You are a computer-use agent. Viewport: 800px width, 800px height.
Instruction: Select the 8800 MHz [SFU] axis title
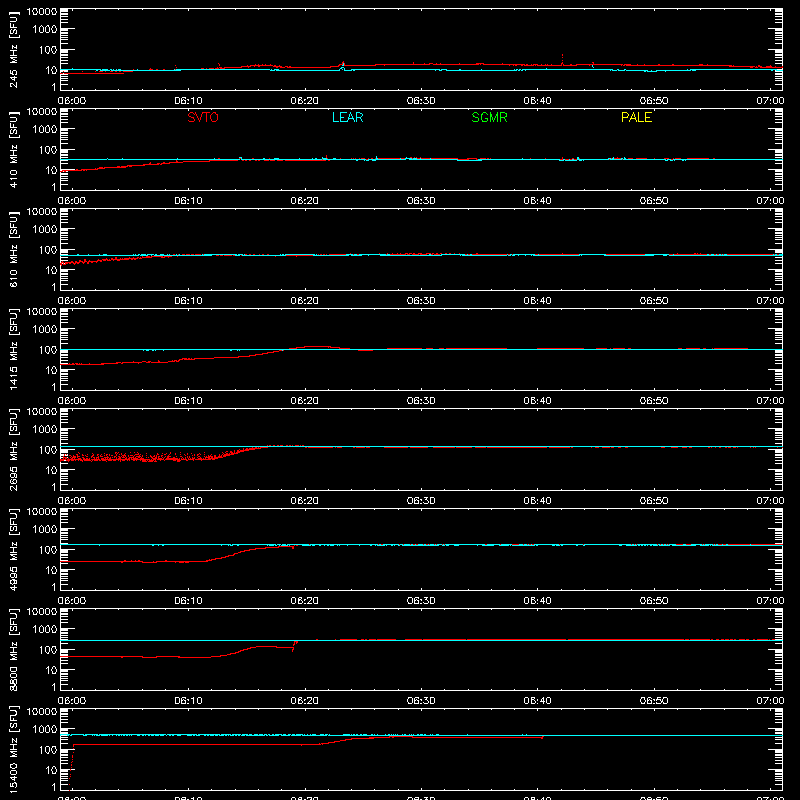pyautogui.click(x=14, y=649)
